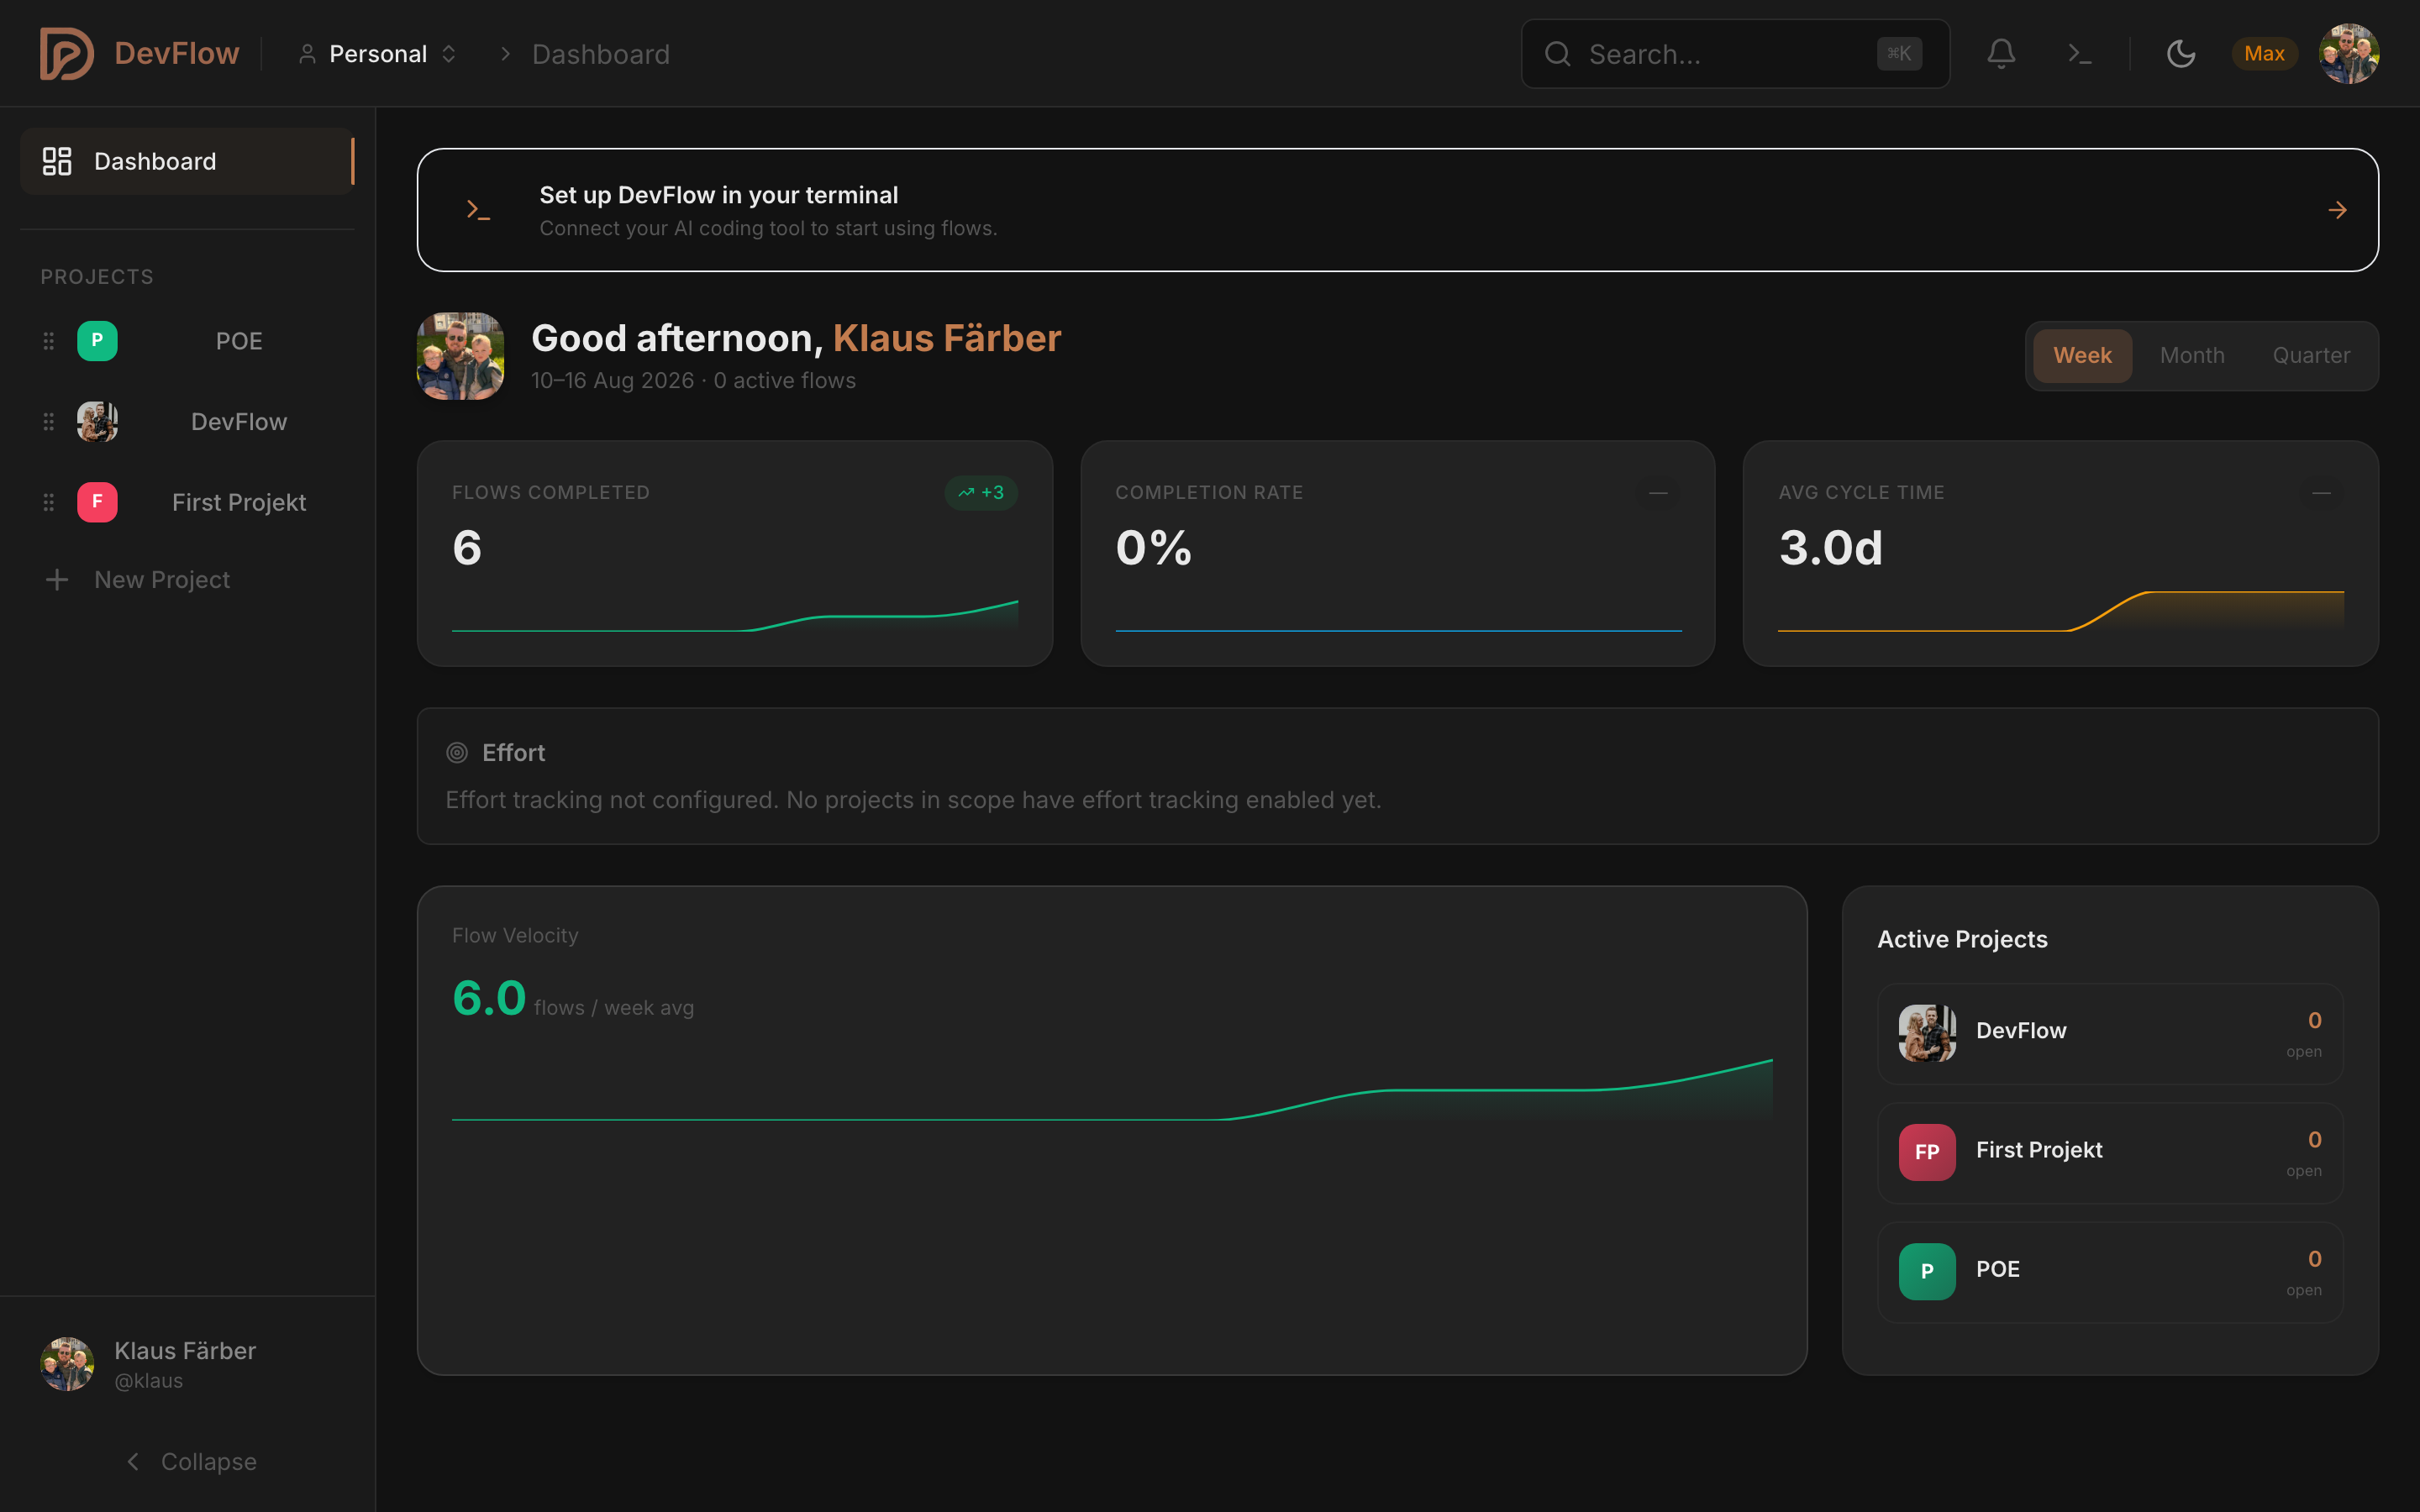The height and width of the screenshot is (1512, 2420).
Task: Collapse the sidebar
Action: (190, 1461)
